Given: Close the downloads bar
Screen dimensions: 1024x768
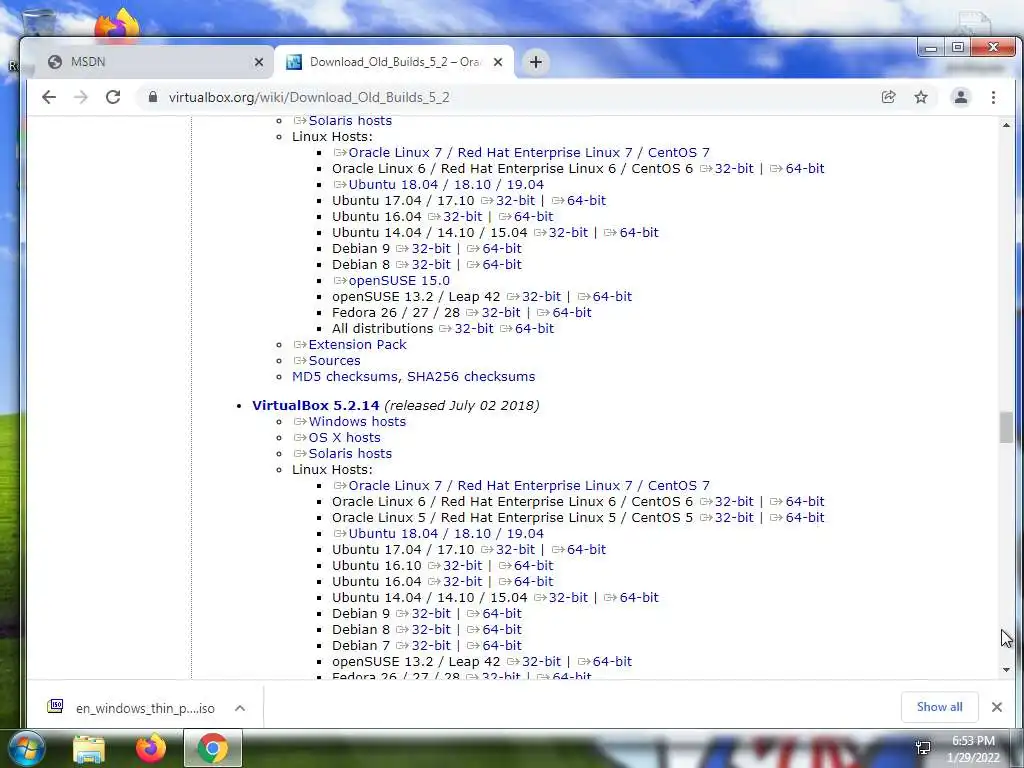Looking at the screenshot, I should tap(997, 707).
